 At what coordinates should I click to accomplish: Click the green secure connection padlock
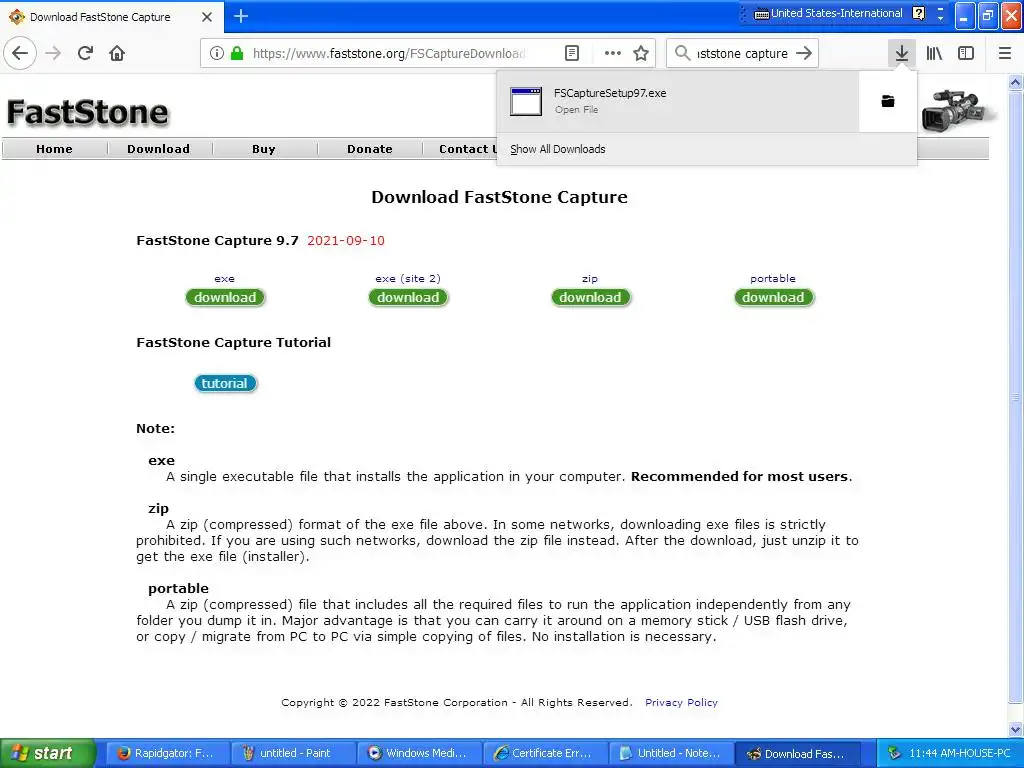tap(238, 53)
